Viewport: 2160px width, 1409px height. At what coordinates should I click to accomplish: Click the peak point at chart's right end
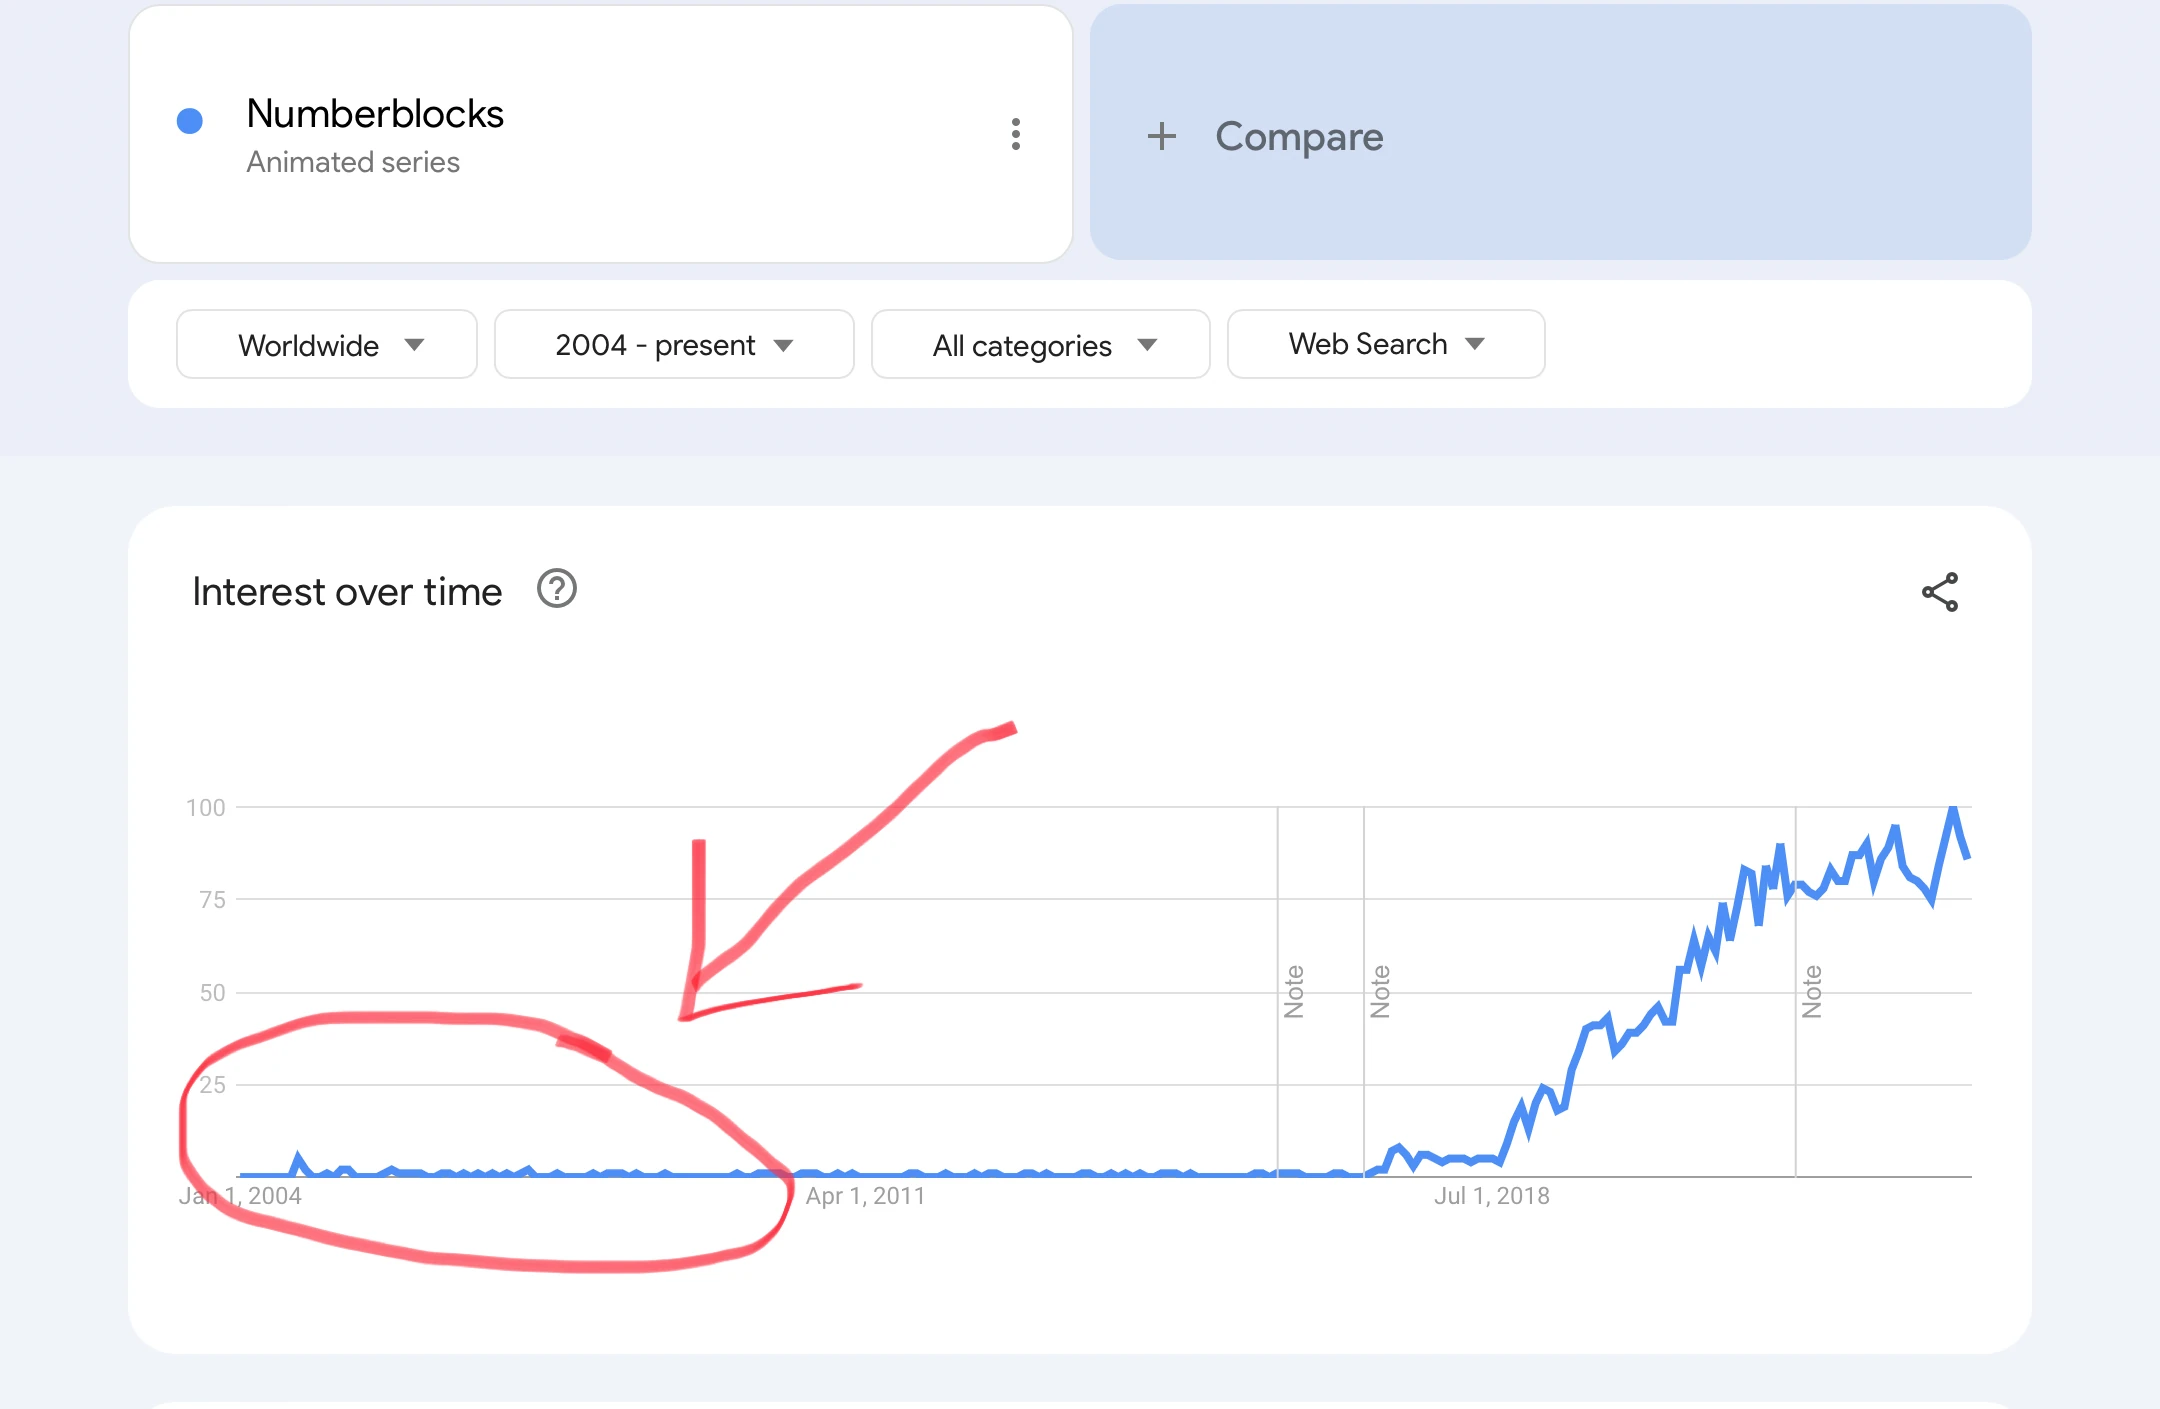pos(1953,809)
